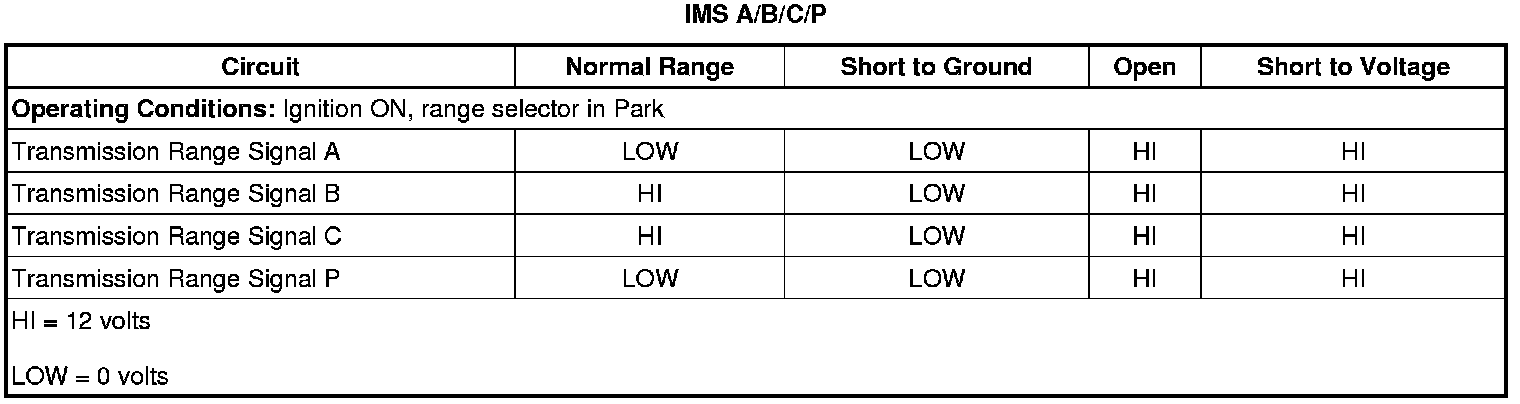Screen dimensions: 1520x404
Task: Select the Transmission Range Signal C label
Action: [x=175, y=236]
